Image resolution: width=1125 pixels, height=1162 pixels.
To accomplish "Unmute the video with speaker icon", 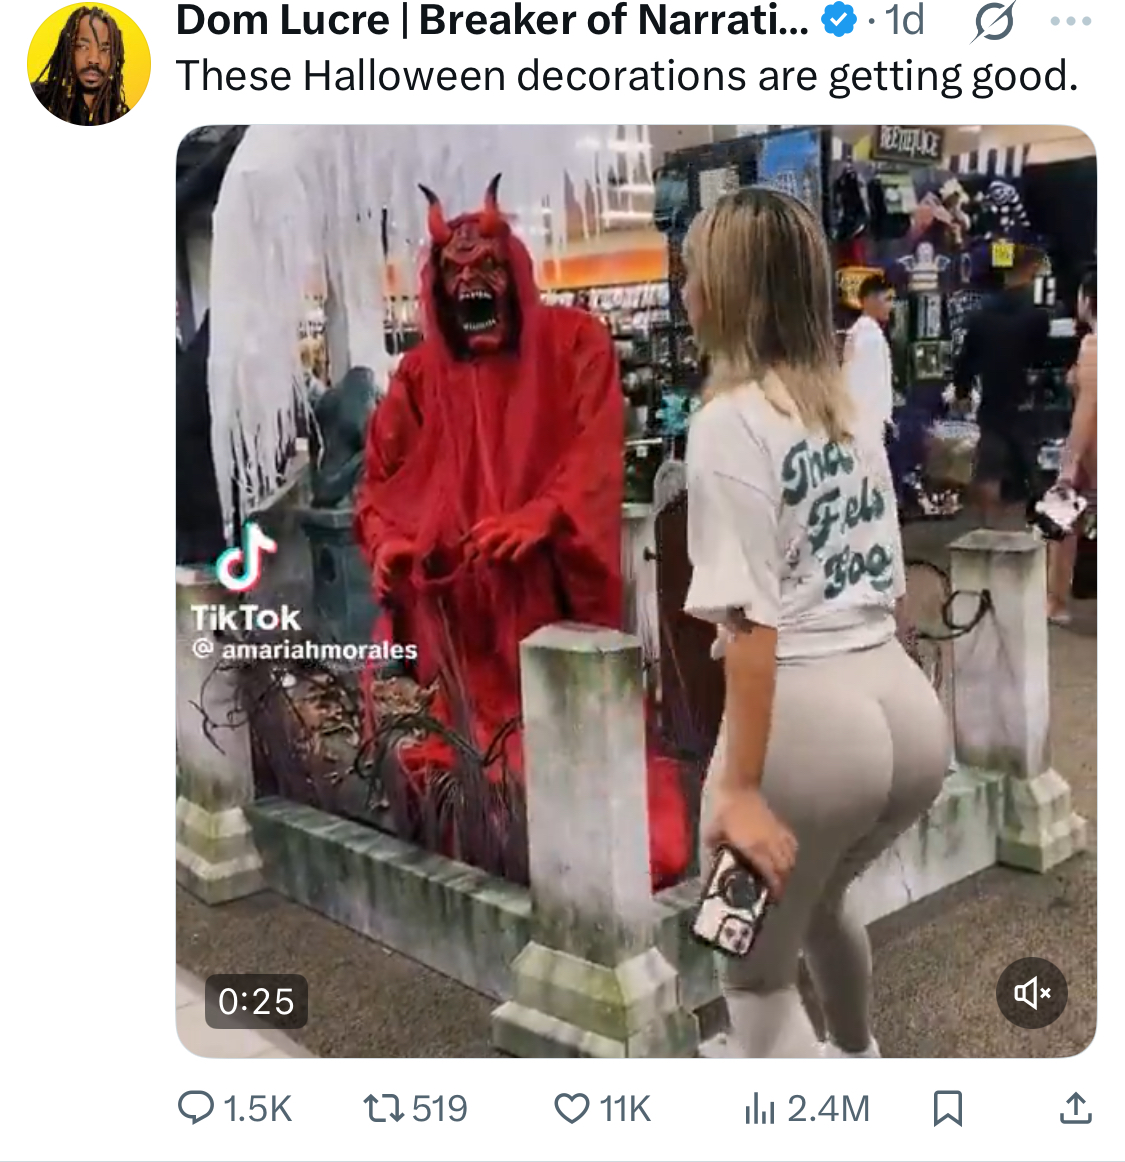I will [x=1032, y=992].
